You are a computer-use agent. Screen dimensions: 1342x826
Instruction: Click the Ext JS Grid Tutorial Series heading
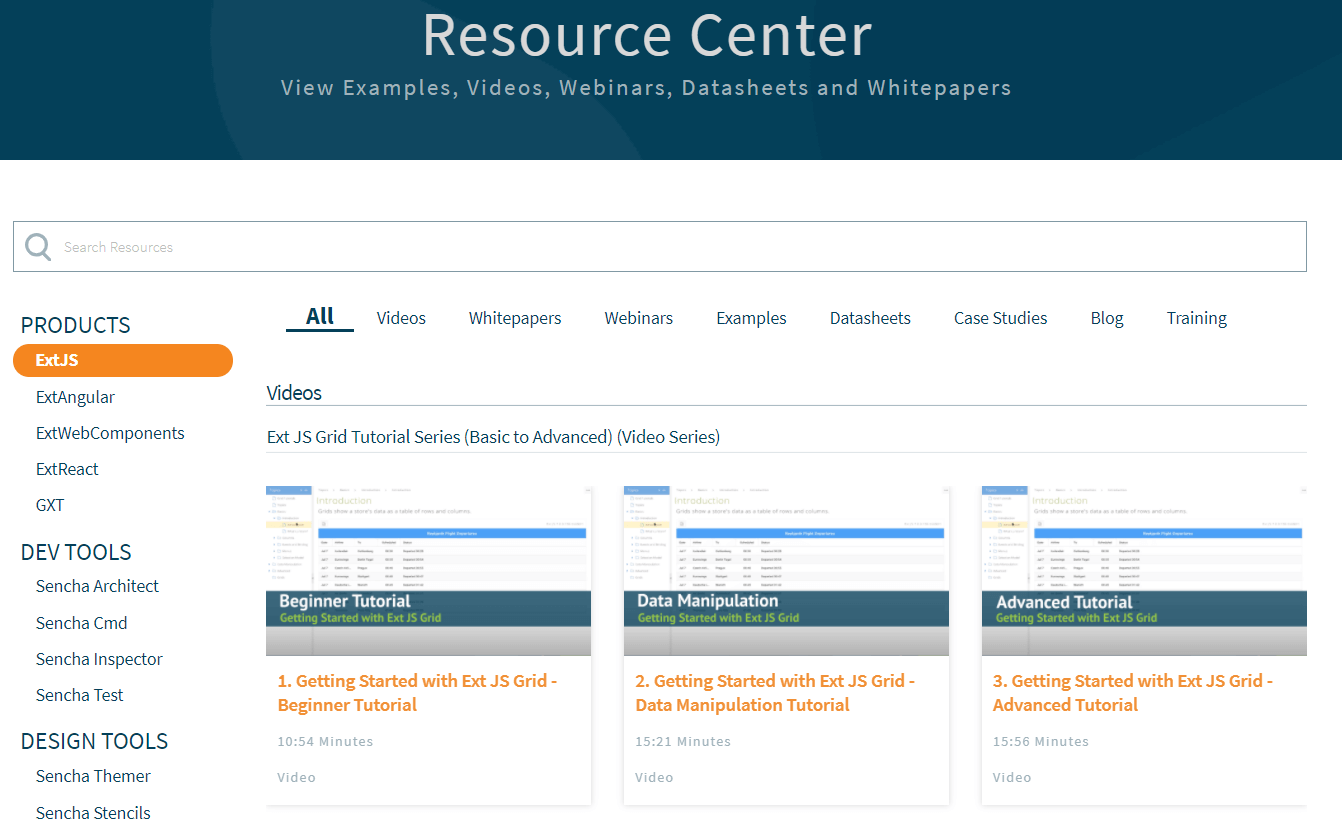point(493,437)
